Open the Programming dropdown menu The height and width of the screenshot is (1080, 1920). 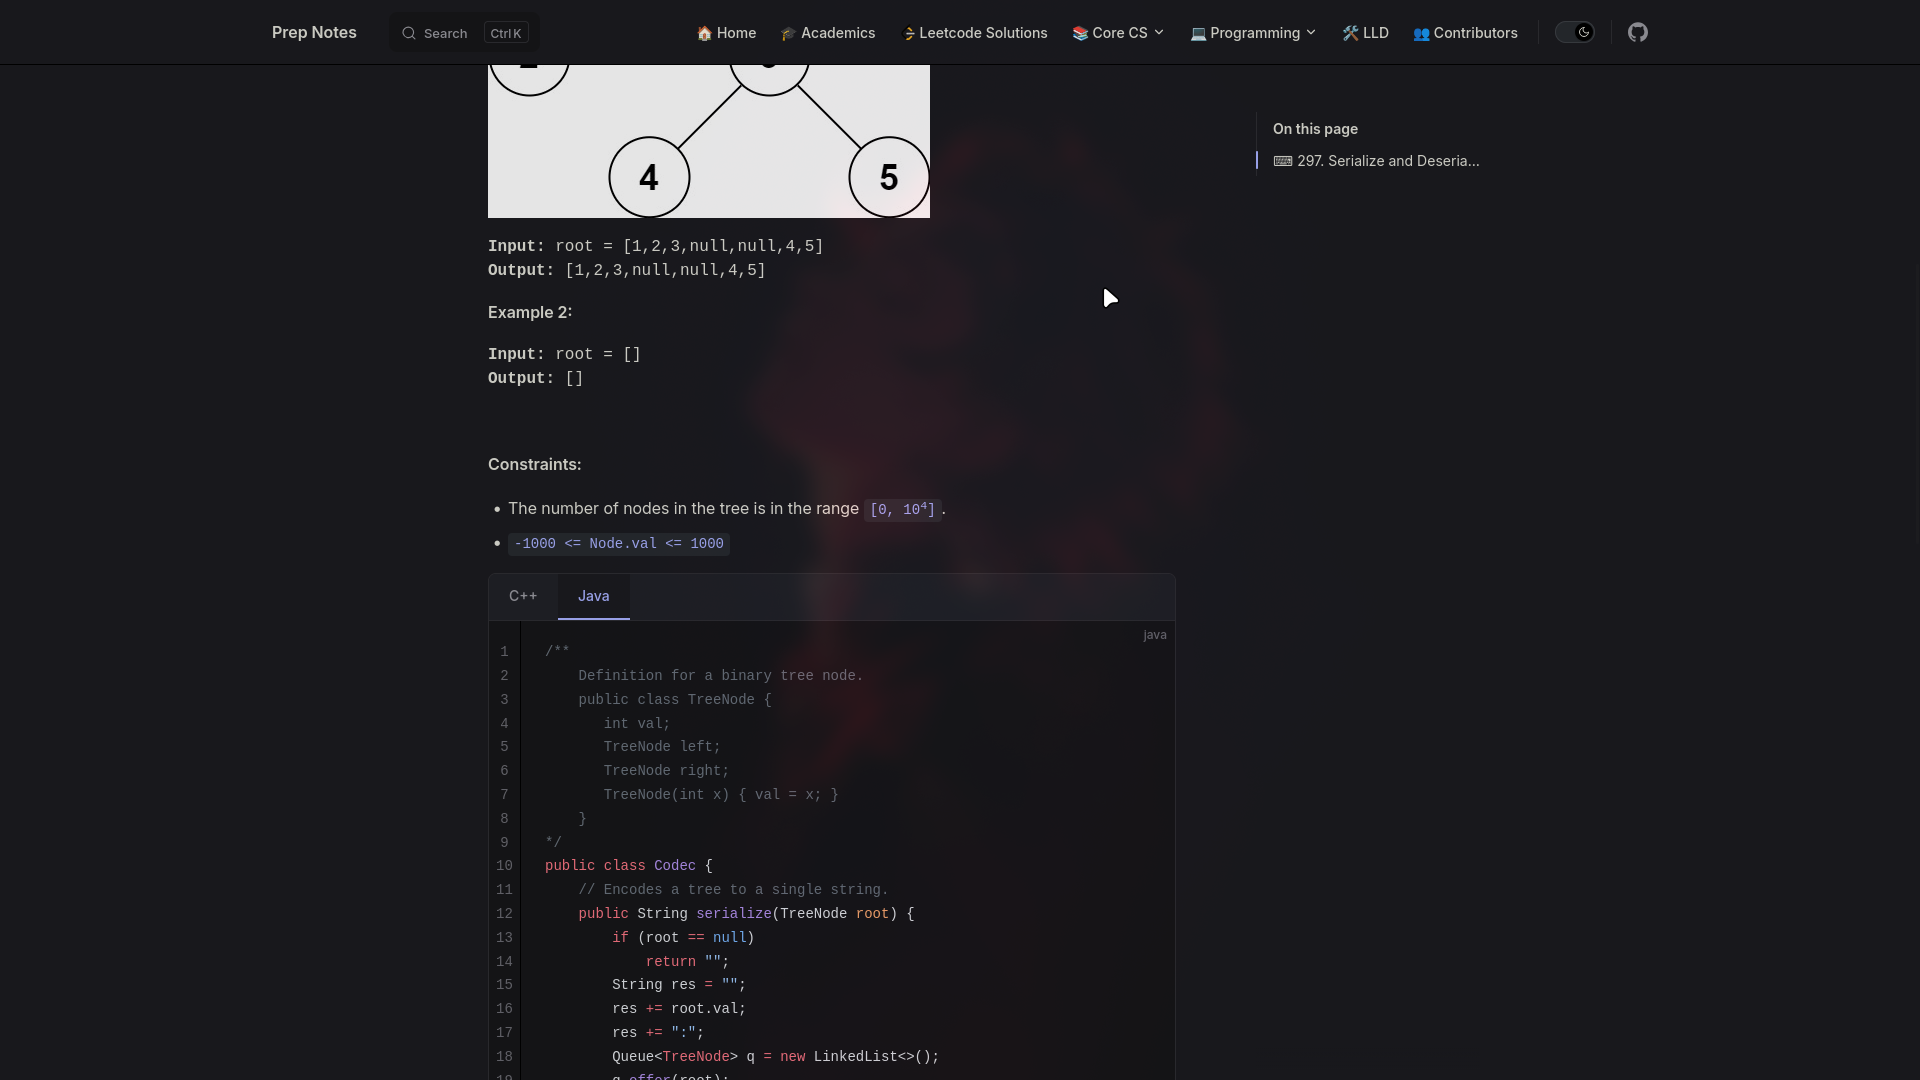[x=1310, y=33]
